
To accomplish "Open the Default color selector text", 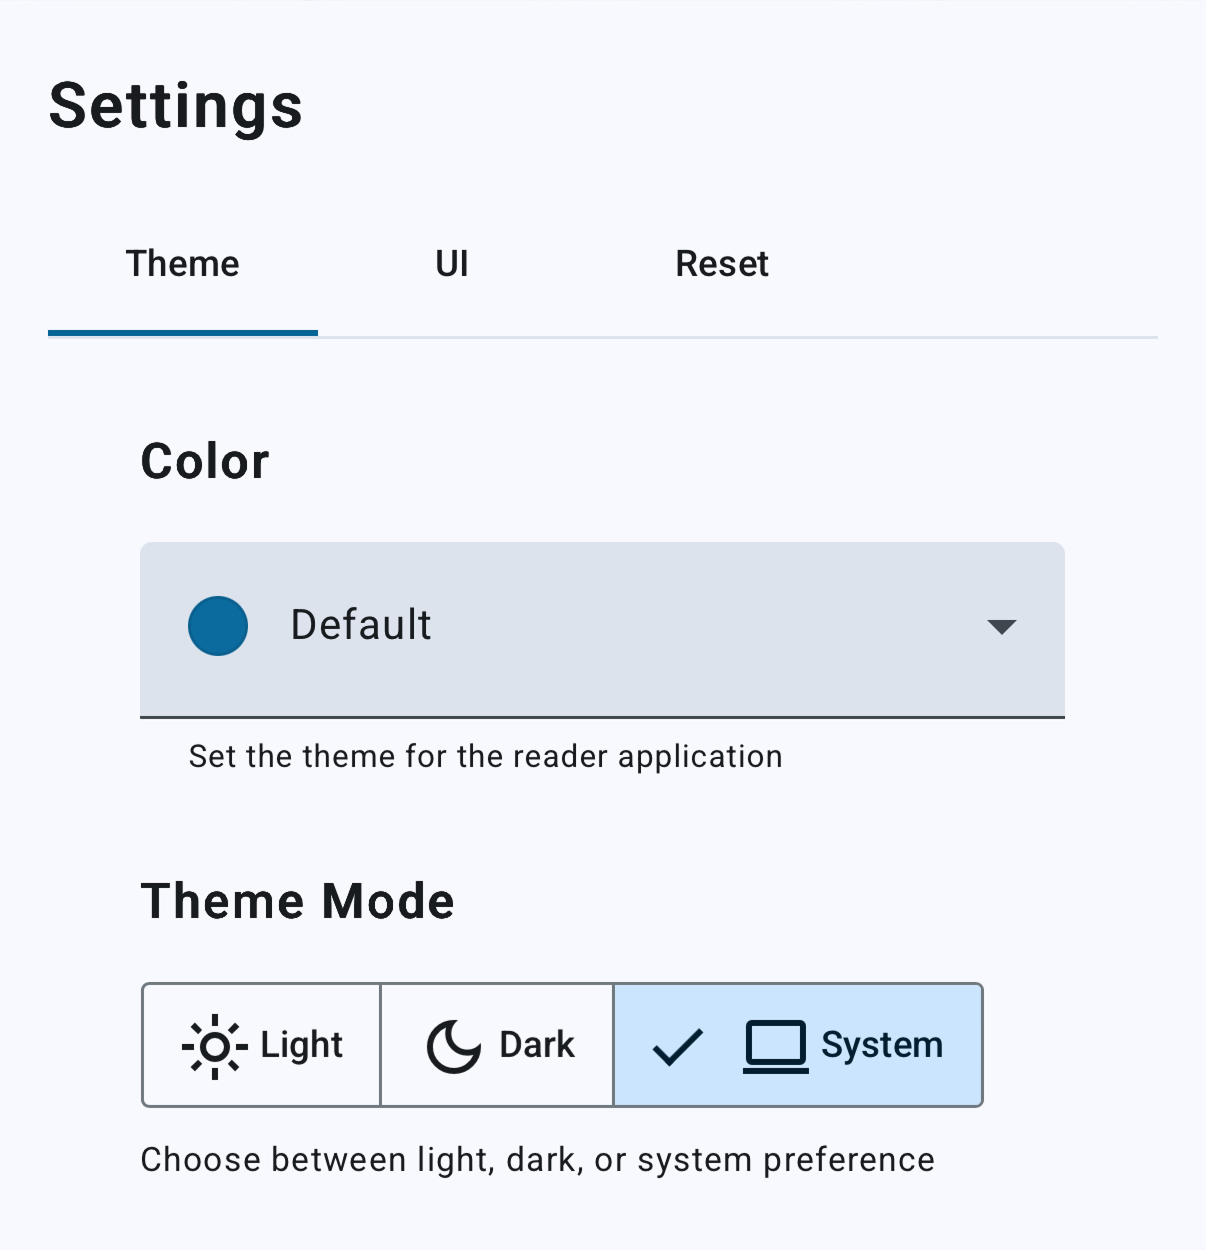I will (x=361, y=625).
